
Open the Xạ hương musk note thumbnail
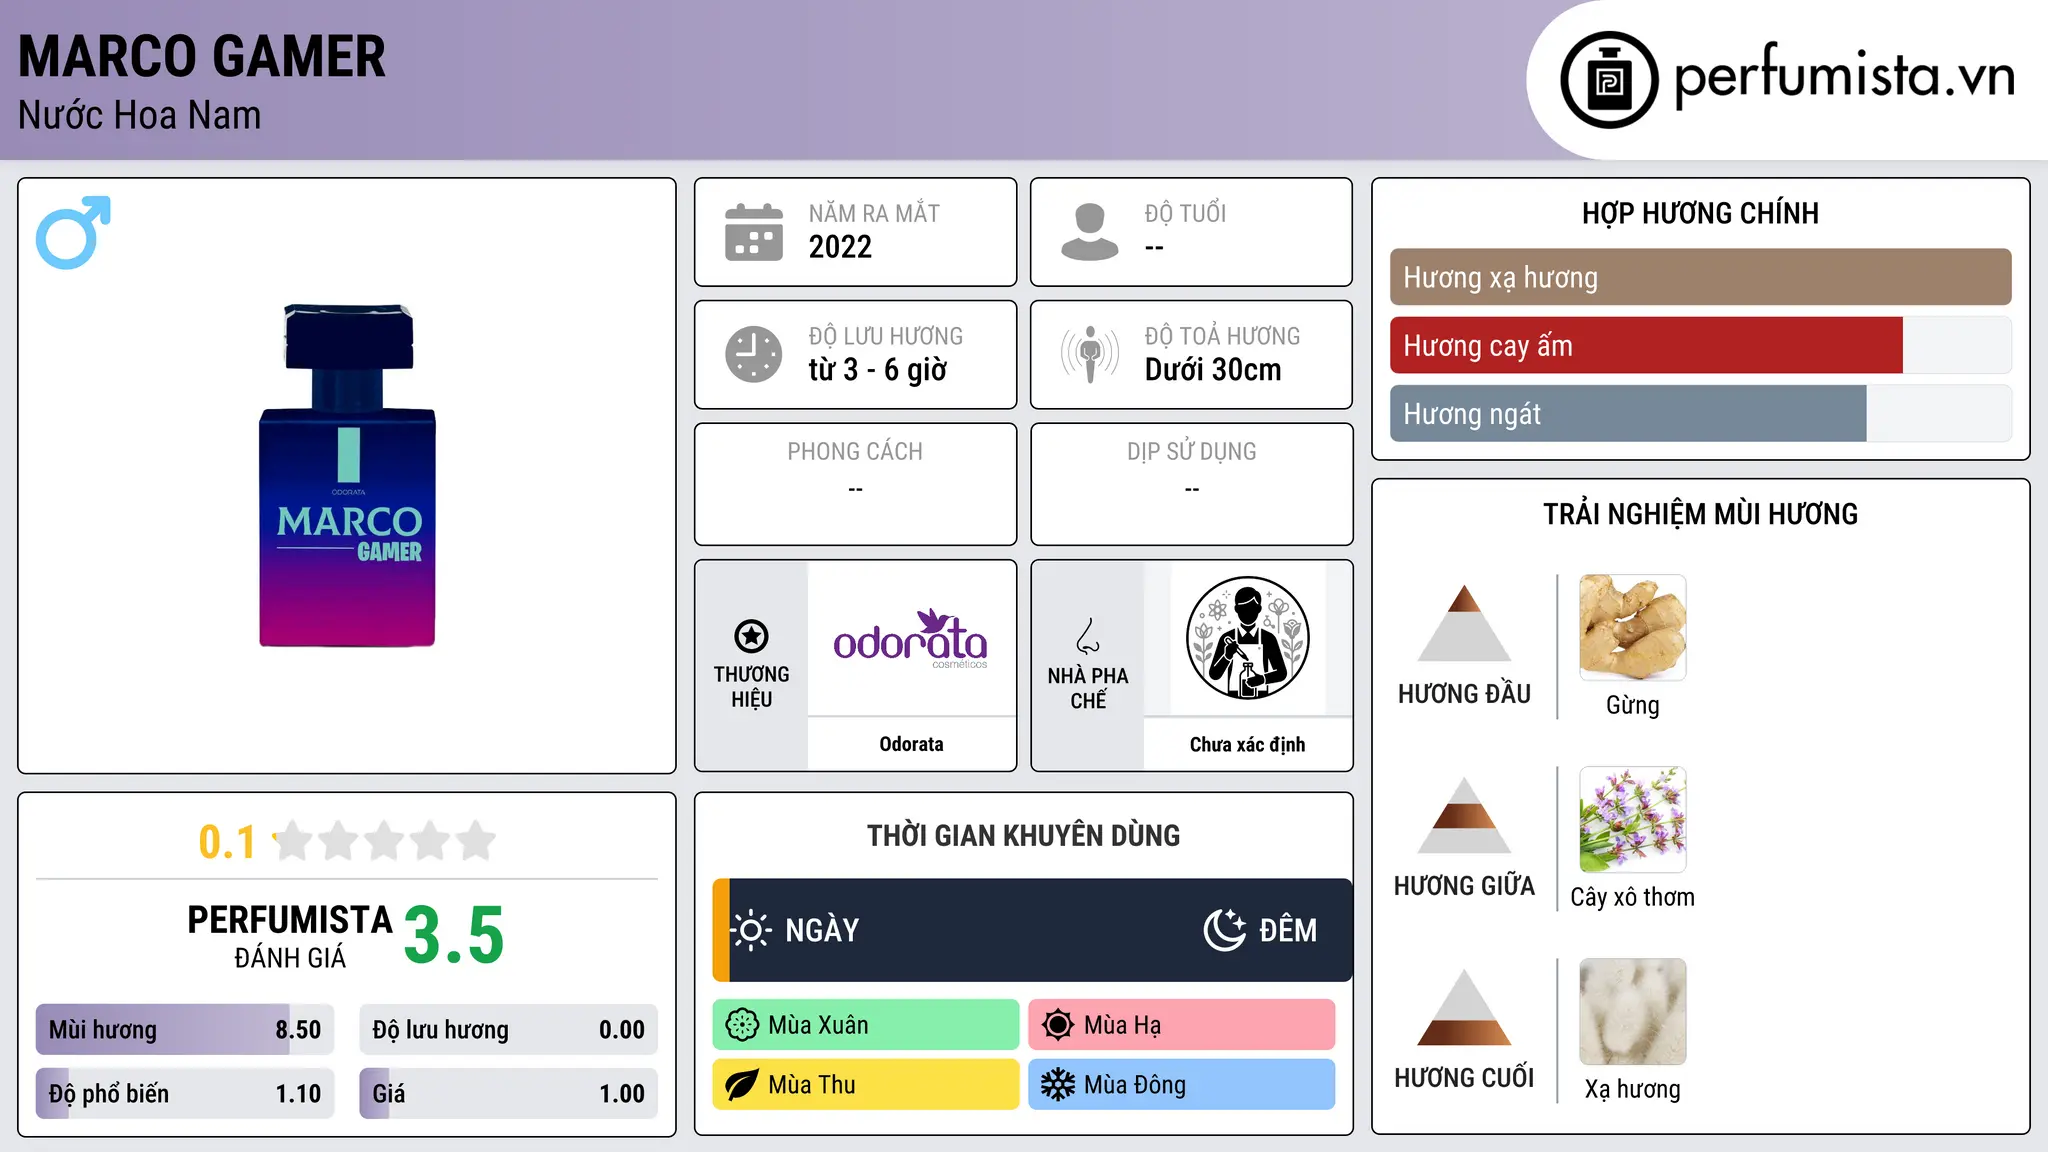pos(1632,1012)
